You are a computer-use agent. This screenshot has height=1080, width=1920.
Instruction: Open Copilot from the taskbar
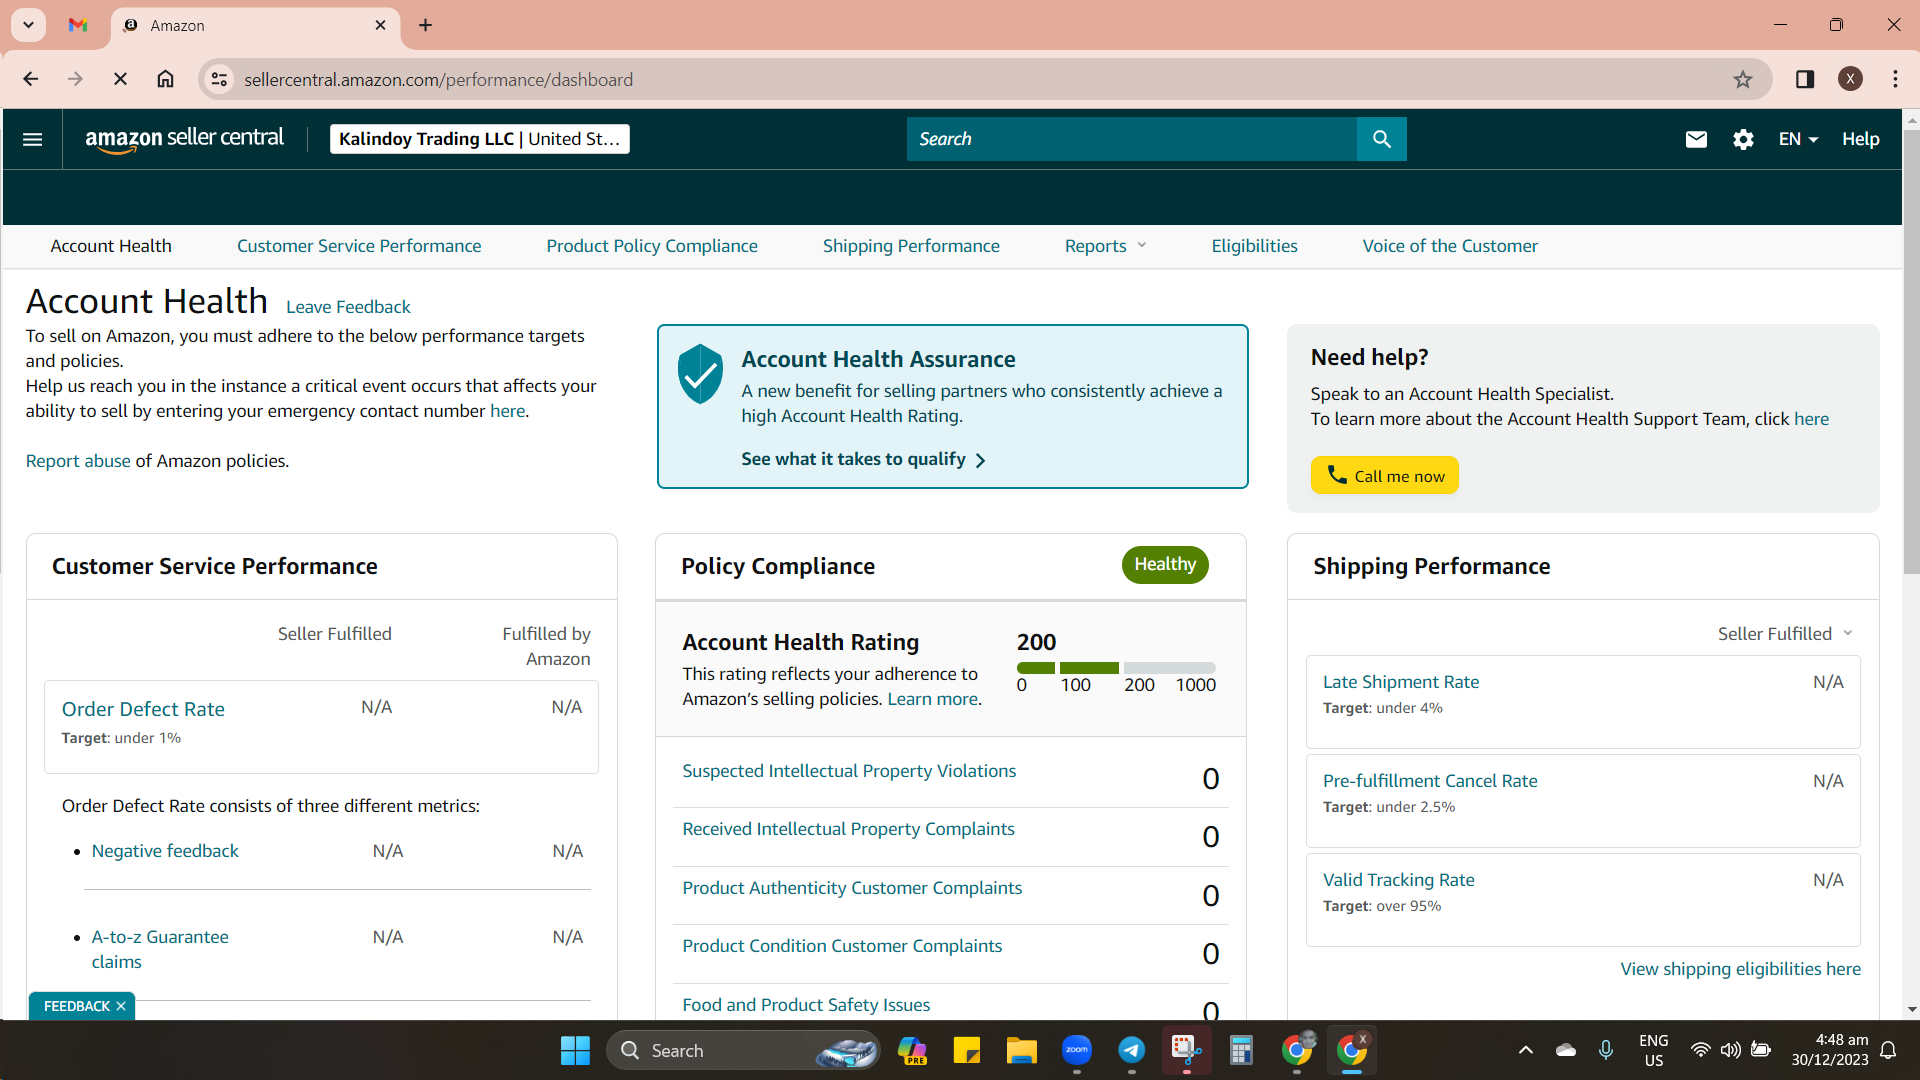pos(912,1050)
